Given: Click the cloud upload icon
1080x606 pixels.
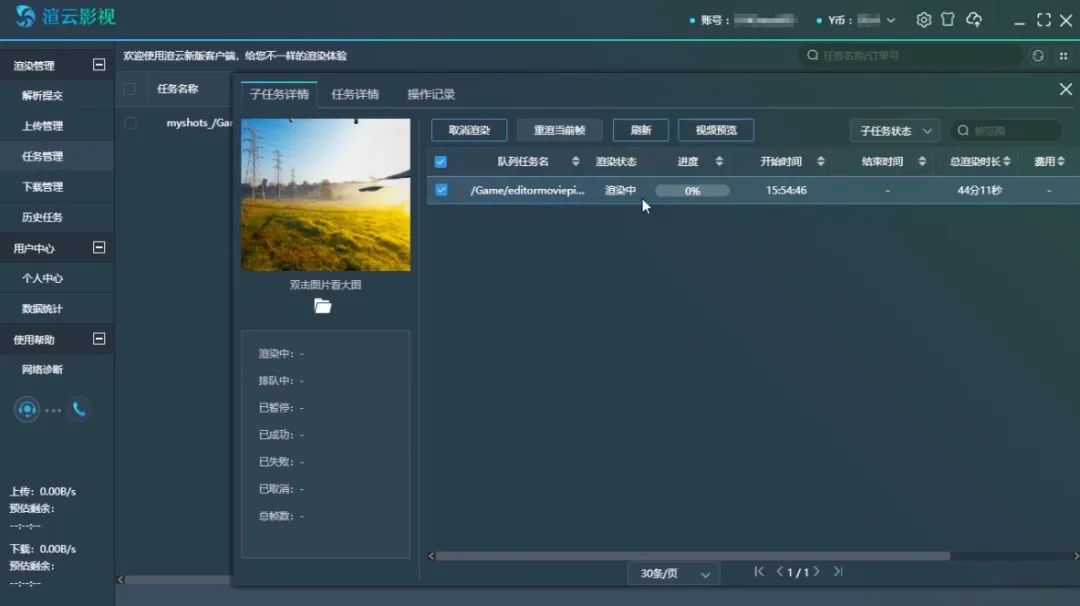Looking at the screenshot, I should click(x=974, y=20).
